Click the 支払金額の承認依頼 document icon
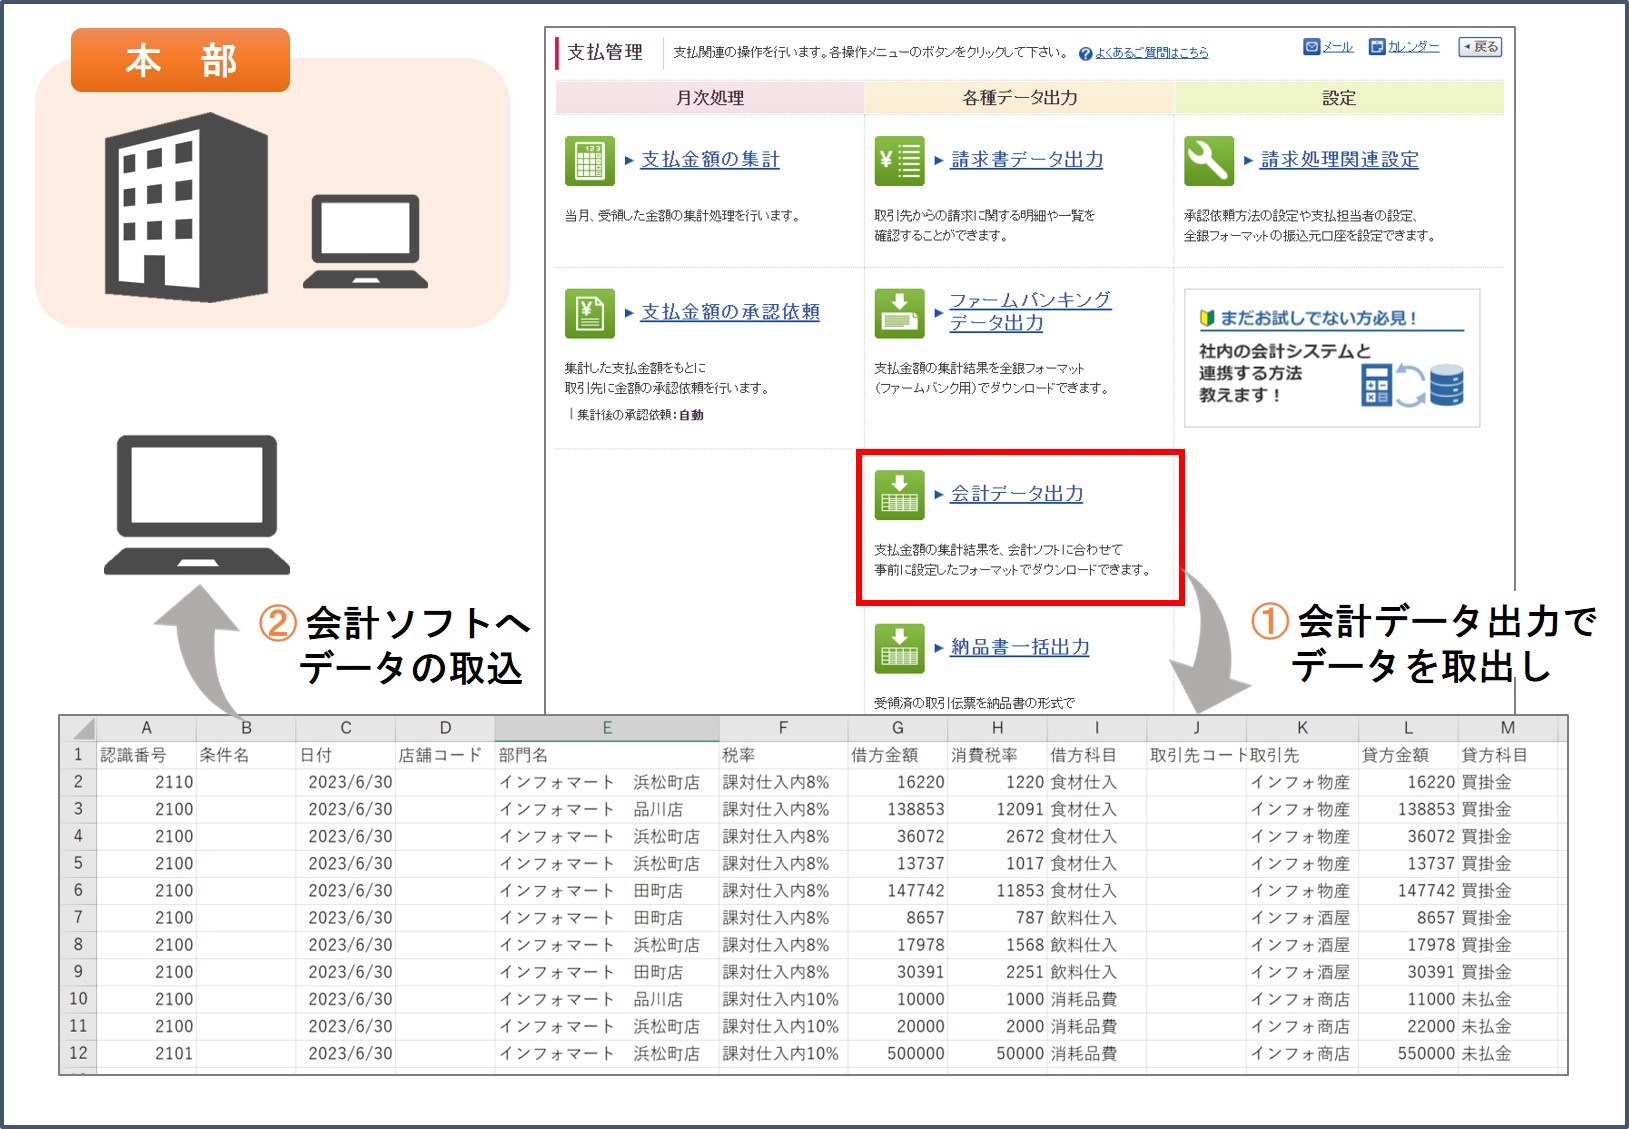 pos(589,313)
